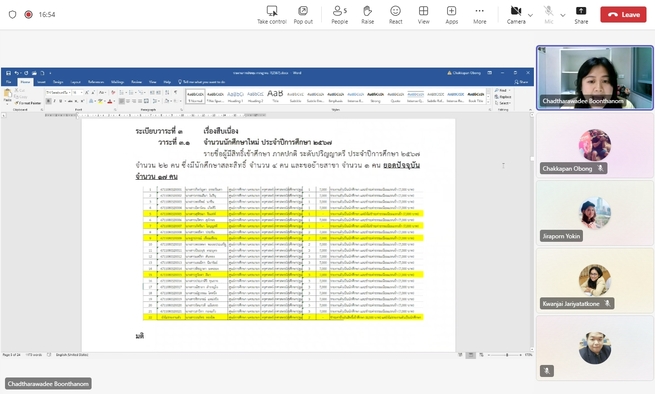Expand the Styles gallery more arrow
The height and width of the screenshot is (394, 655).
tap(488, 102)
